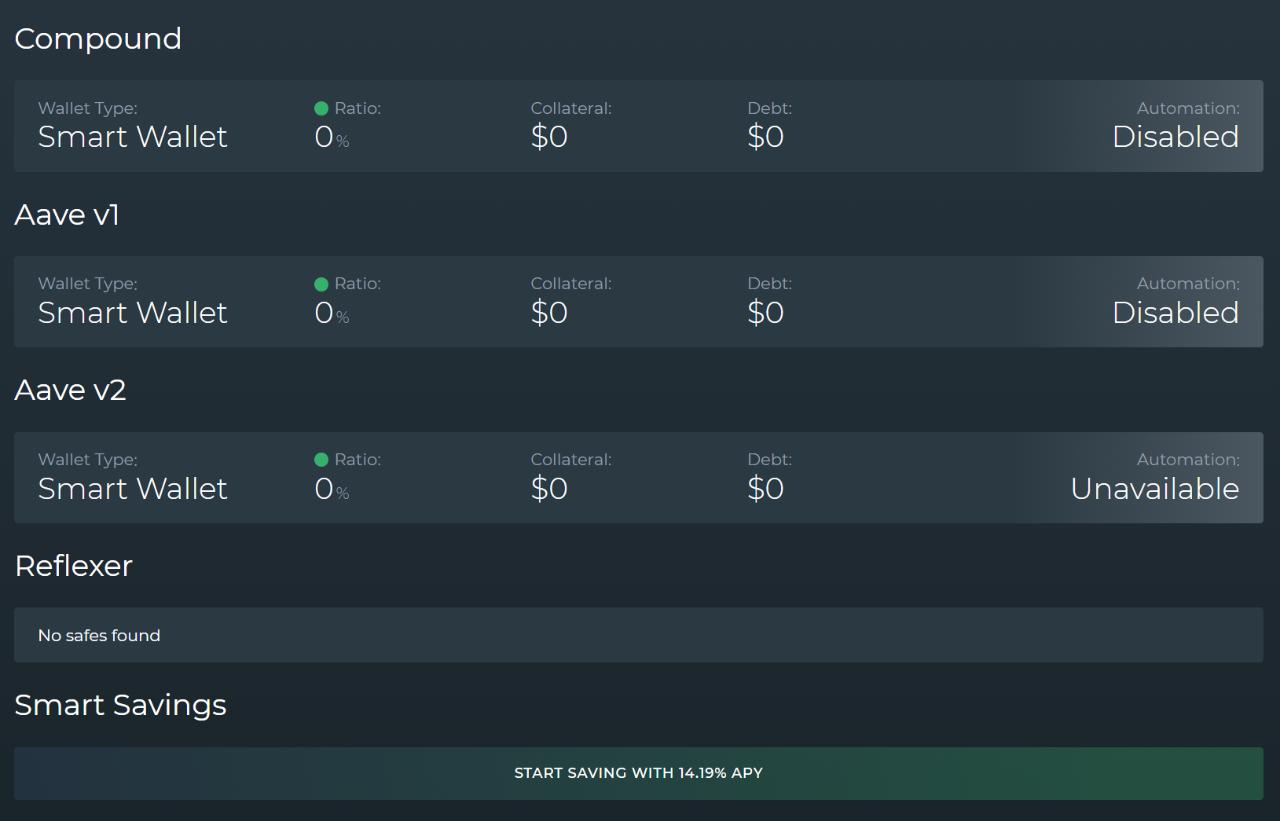1280x821 pixels.
Task: Click the Disabled automation status in Aave v1
Action: 1175,313
